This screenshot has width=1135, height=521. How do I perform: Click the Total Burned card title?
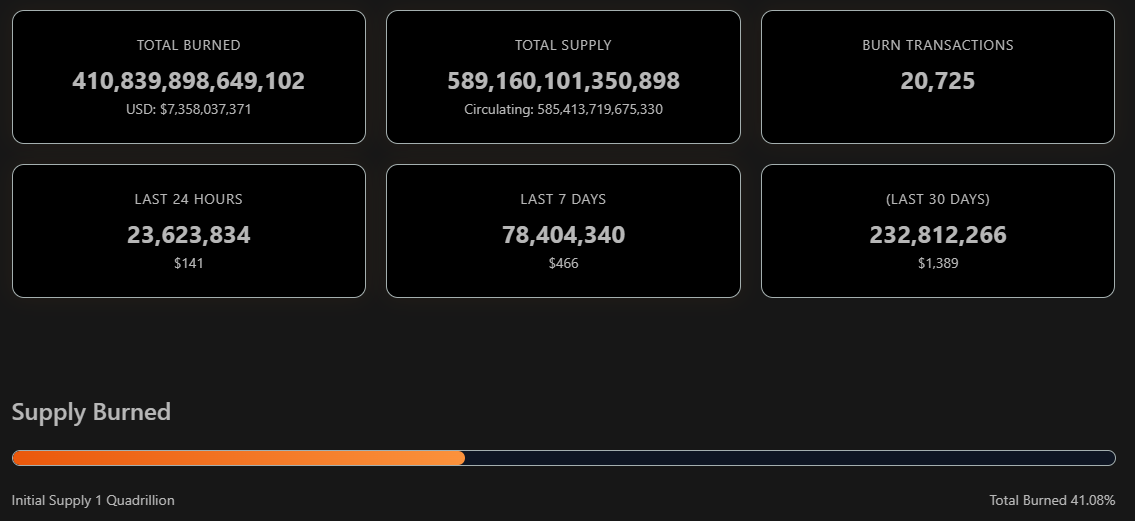[188, 45]
